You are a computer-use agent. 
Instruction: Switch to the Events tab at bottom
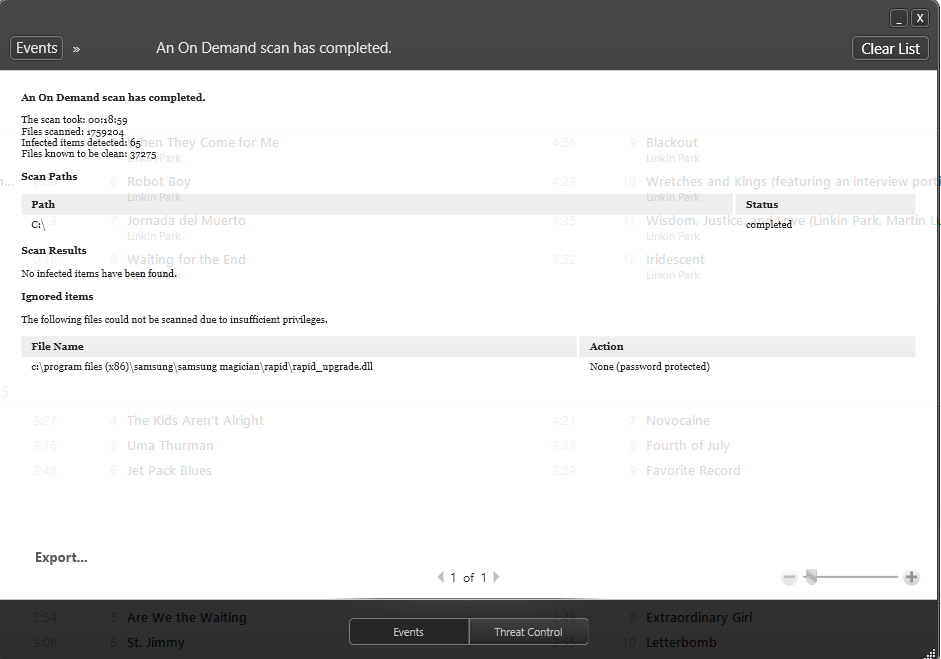[x=408, y=632]
